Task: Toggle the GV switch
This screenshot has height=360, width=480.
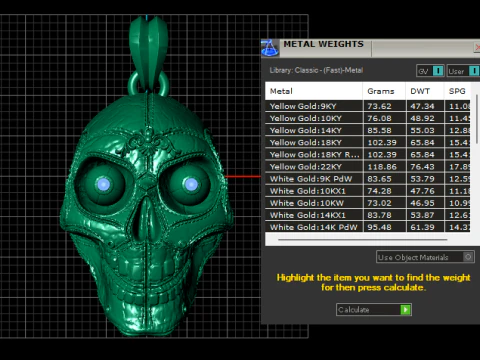Action: tap(438, 71)
